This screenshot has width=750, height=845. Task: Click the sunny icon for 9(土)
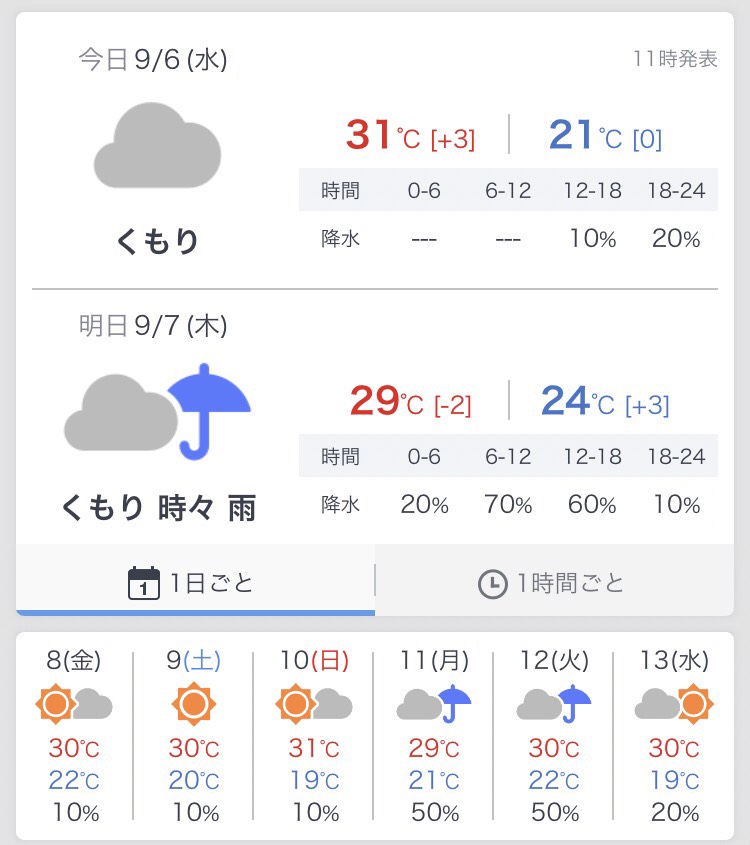pyautogui.click(x=193, y=705)
